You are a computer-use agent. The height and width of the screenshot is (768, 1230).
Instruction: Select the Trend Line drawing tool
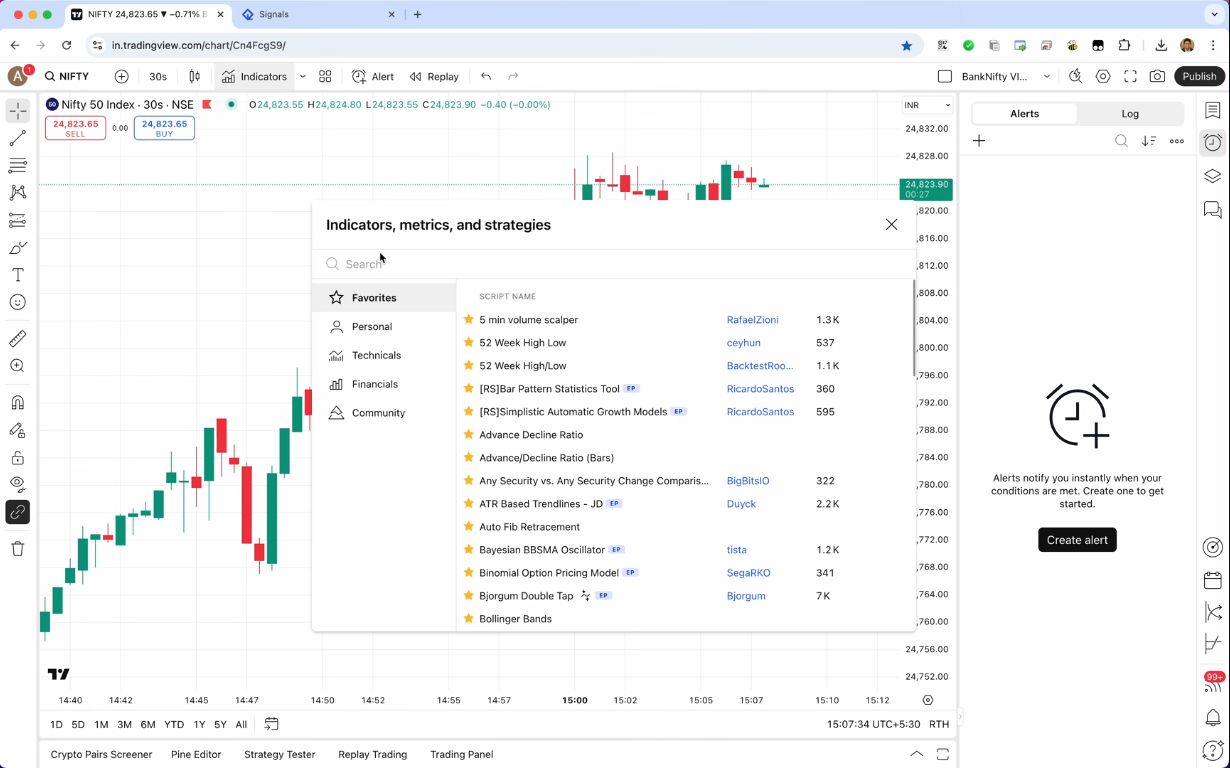pyautogui.click(x=17, y=137)
